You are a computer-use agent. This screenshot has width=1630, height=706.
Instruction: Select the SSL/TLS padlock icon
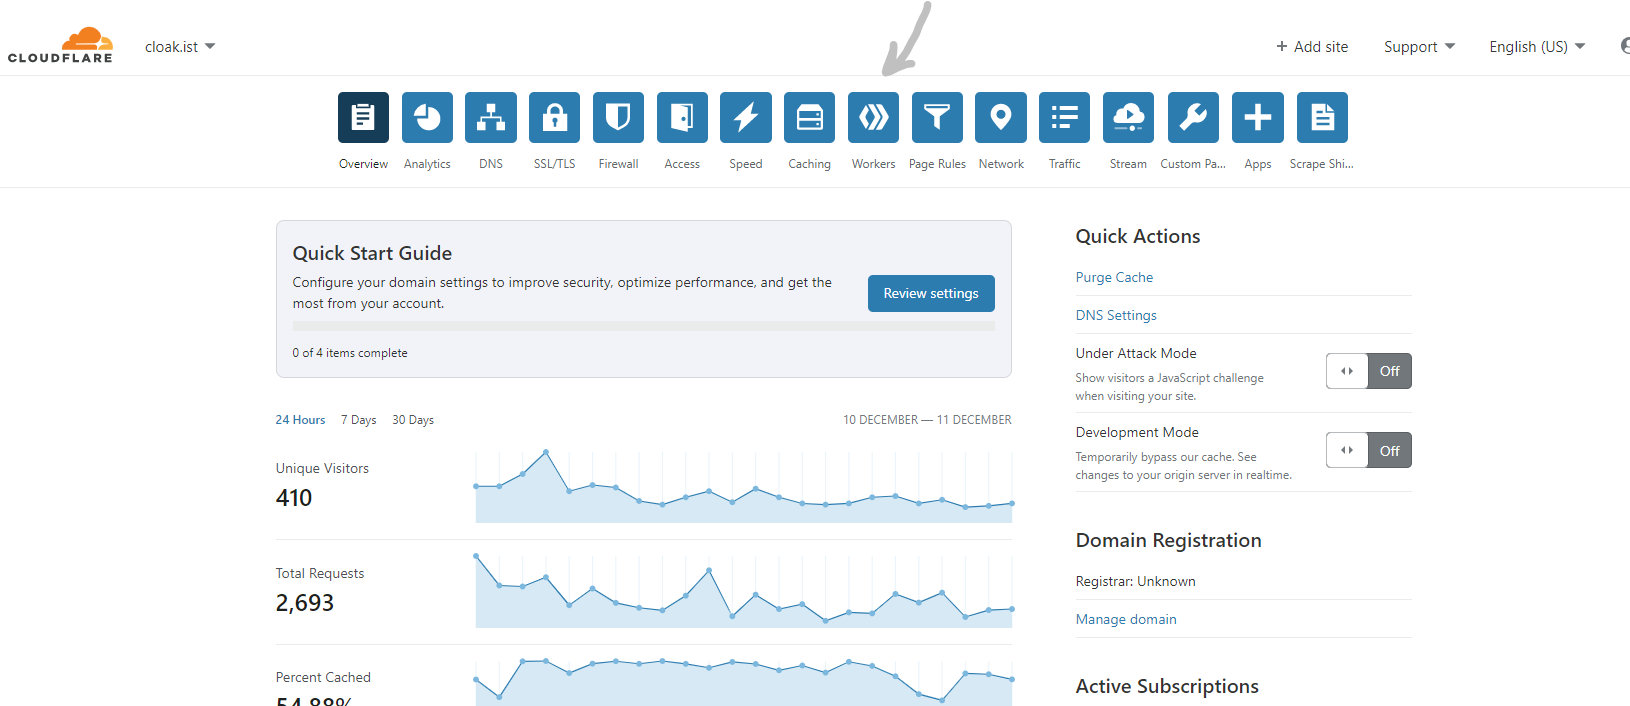(554, 118)
